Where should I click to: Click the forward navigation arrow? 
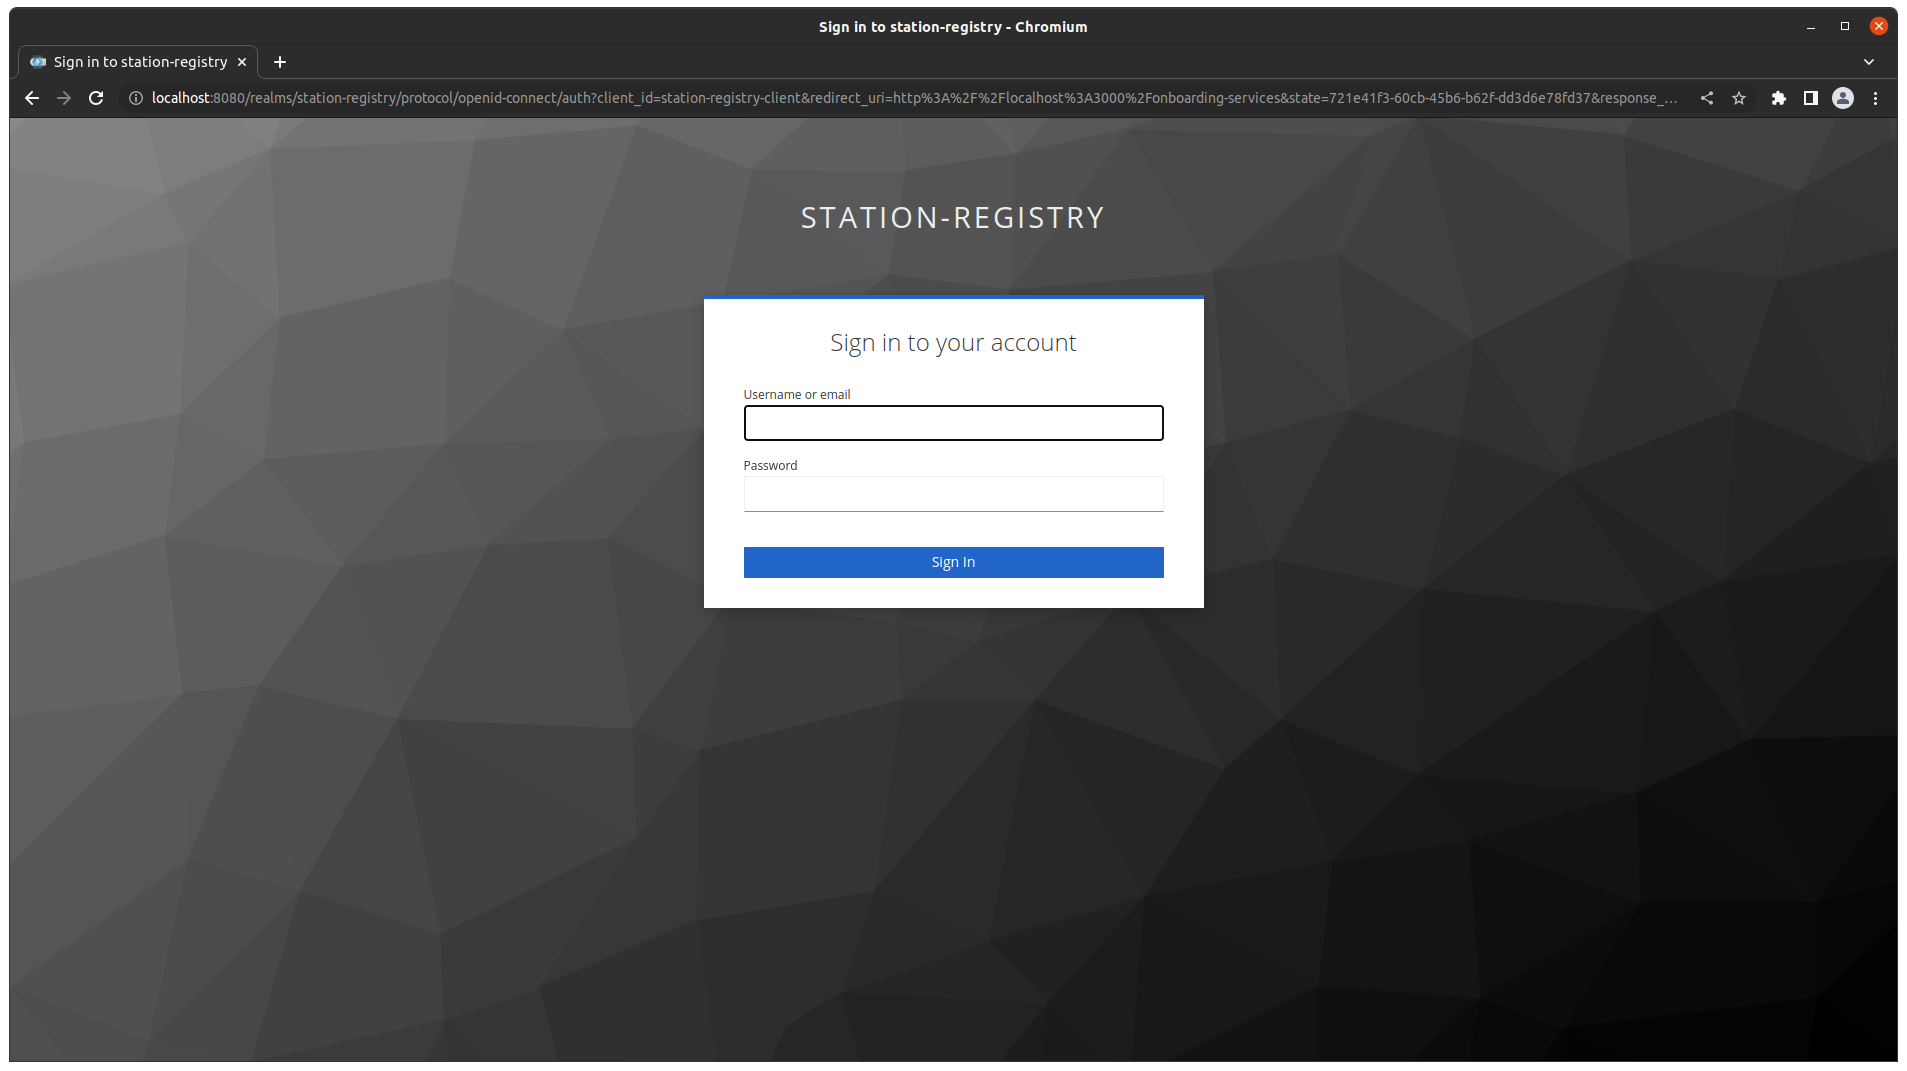click(64, 98)
